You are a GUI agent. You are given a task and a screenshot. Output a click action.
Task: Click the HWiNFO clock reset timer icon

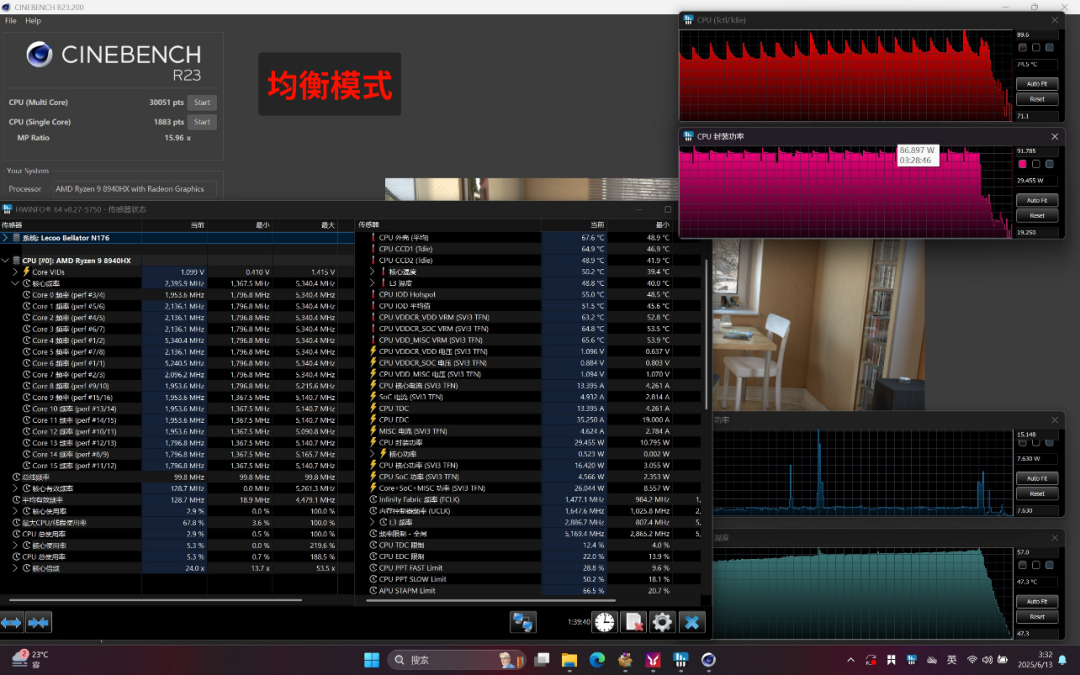pos(604,622)
